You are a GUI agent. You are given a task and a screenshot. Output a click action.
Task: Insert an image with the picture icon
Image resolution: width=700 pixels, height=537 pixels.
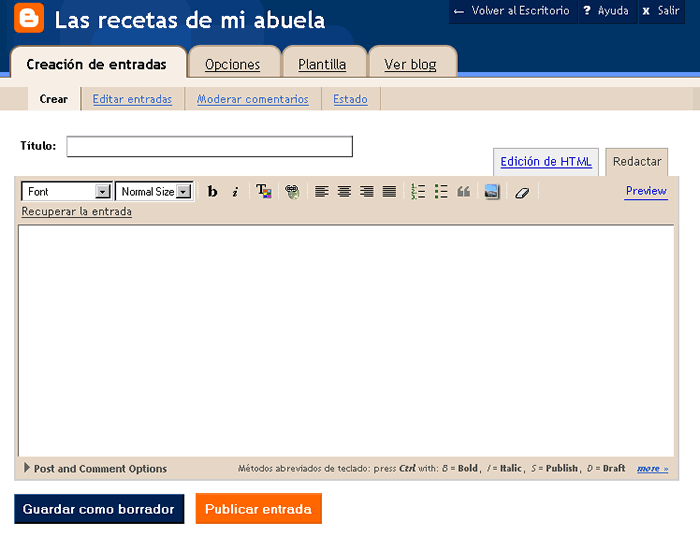492,191
